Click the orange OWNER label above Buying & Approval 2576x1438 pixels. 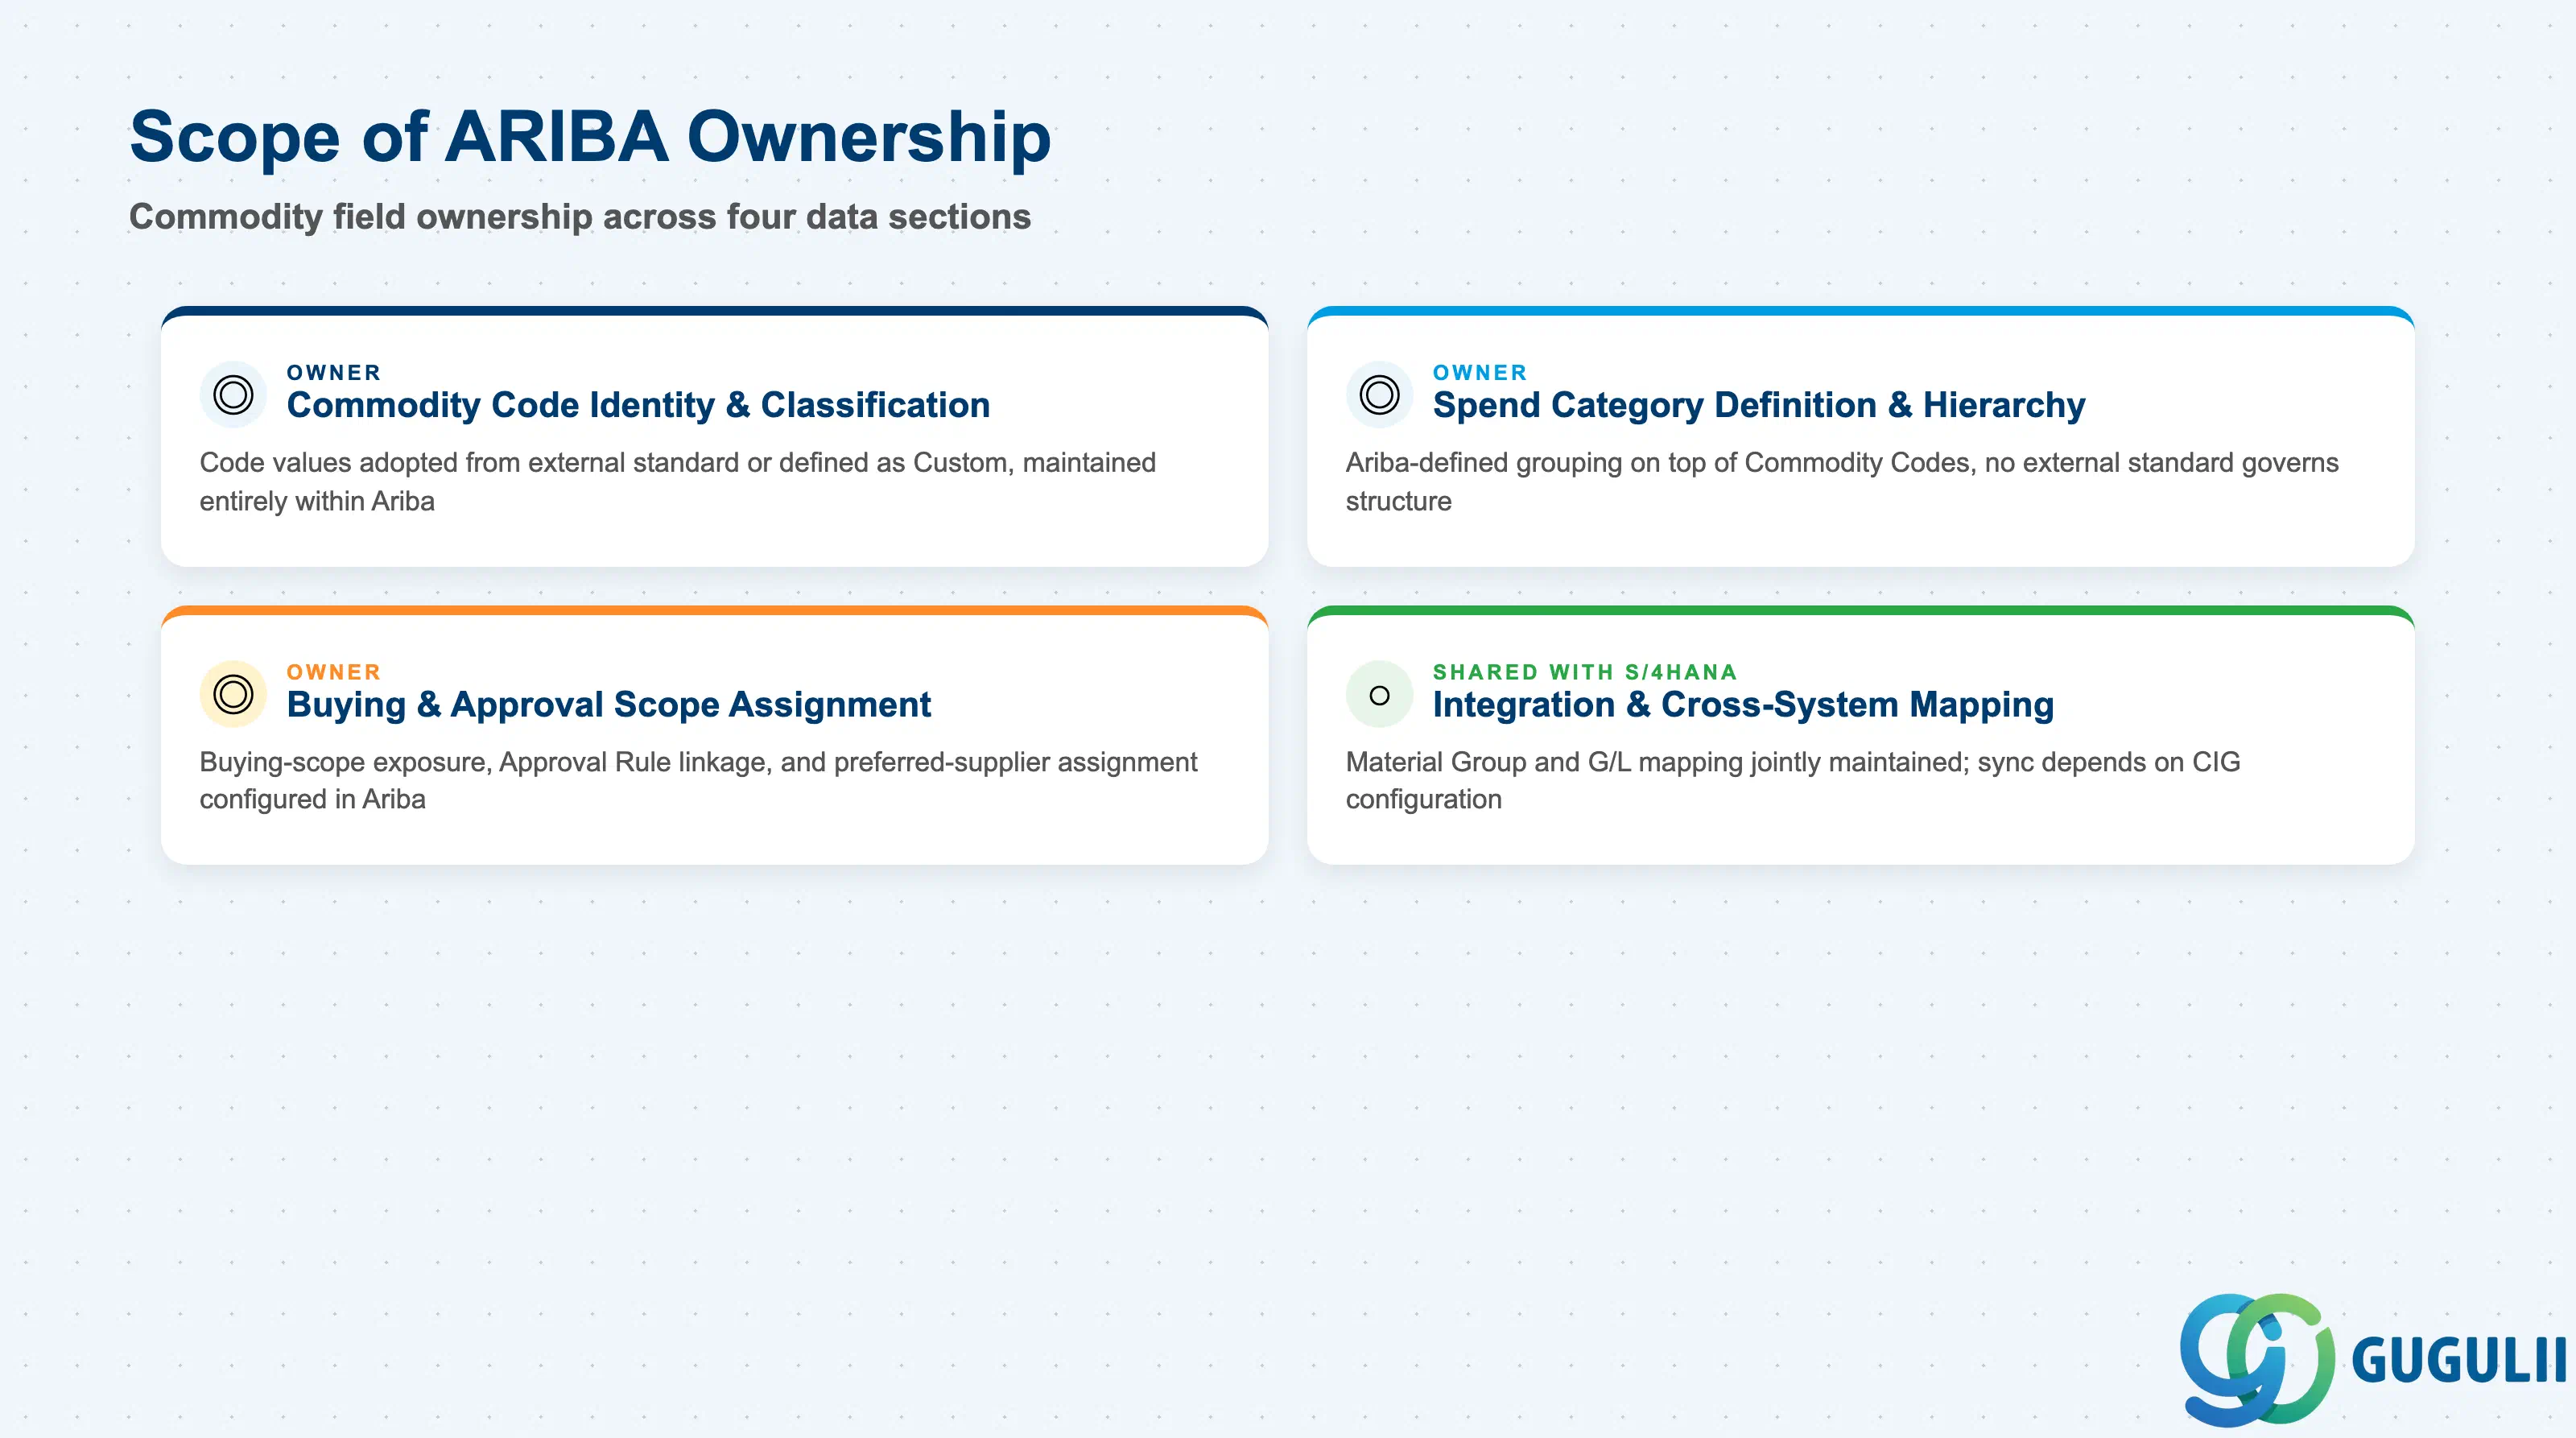(334, 672)
